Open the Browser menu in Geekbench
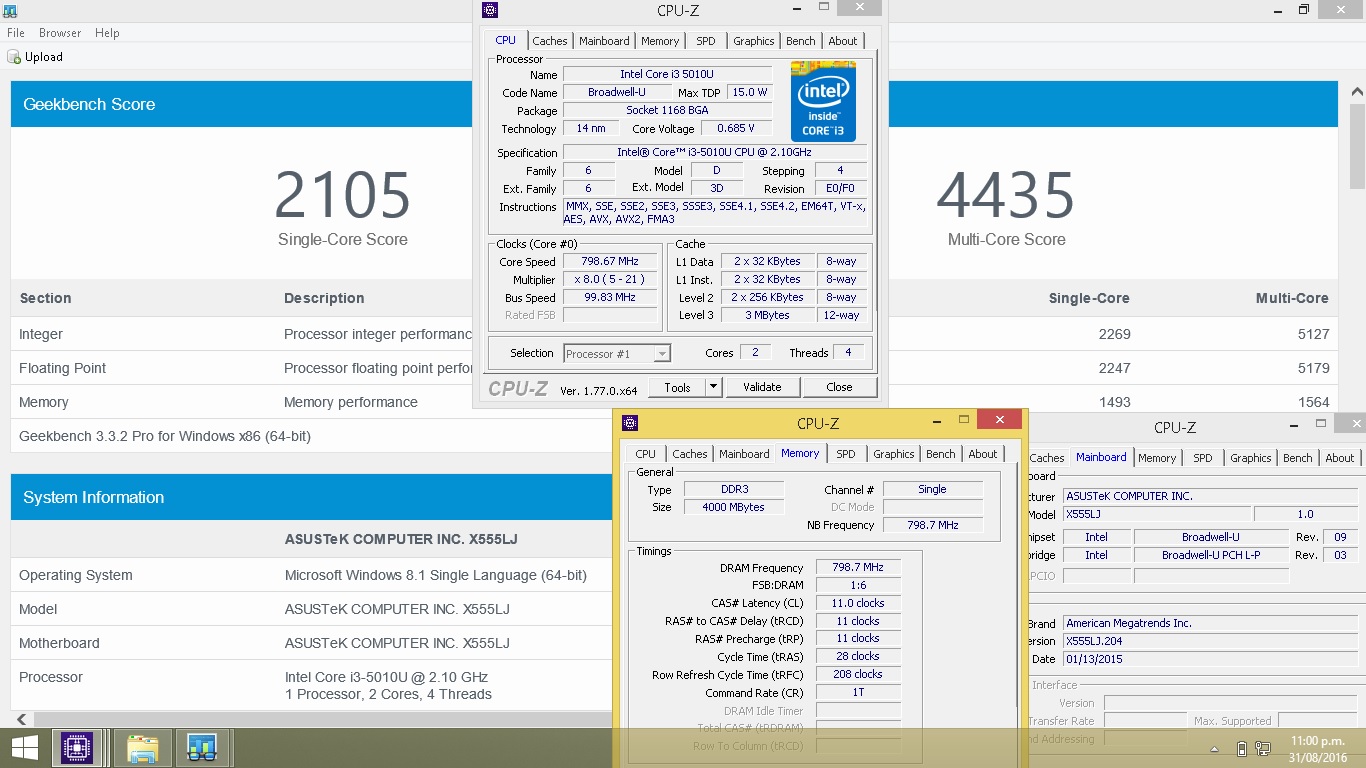The width and height of the screenshot is (1366, 768). point(60,33)
